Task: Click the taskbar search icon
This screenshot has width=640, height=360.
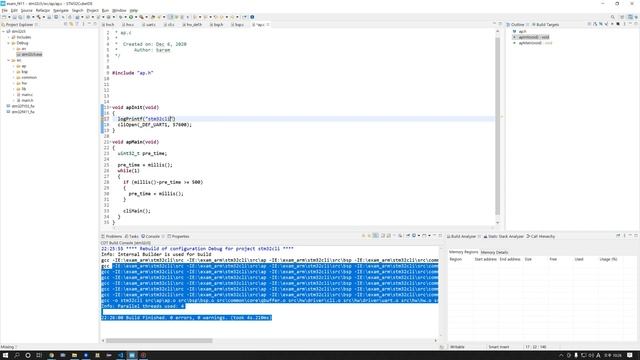Action: click(x=17, y=356)
